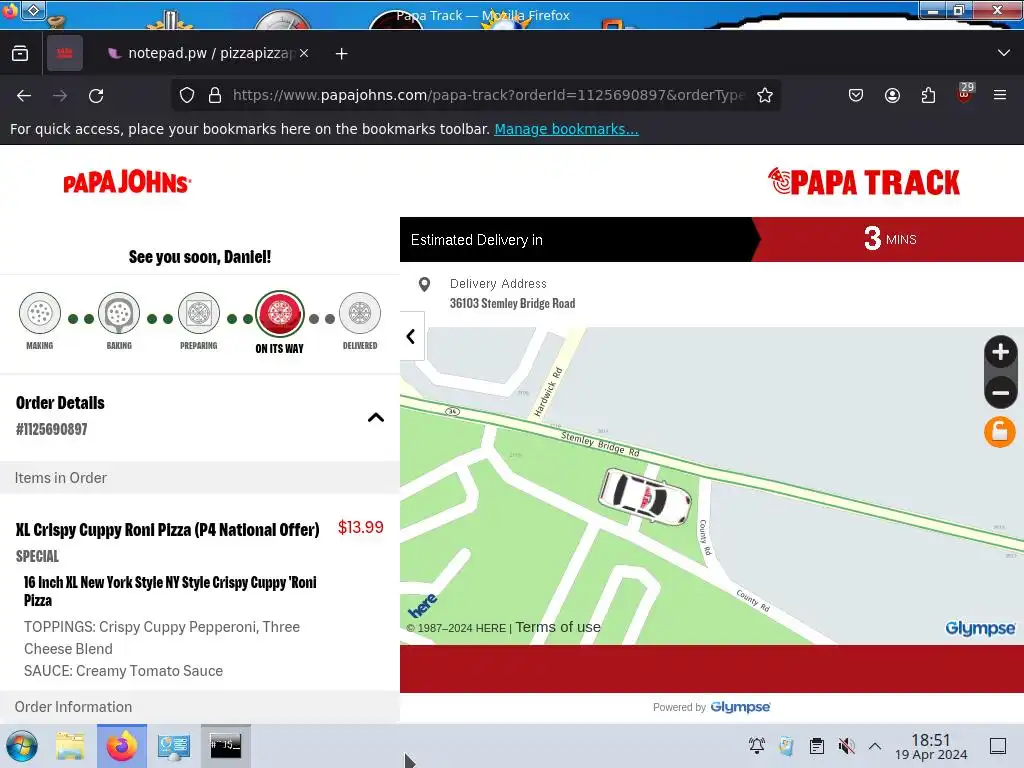Collapse the Order Details chevron
The image size is (1024, 768).
point(376,417)
